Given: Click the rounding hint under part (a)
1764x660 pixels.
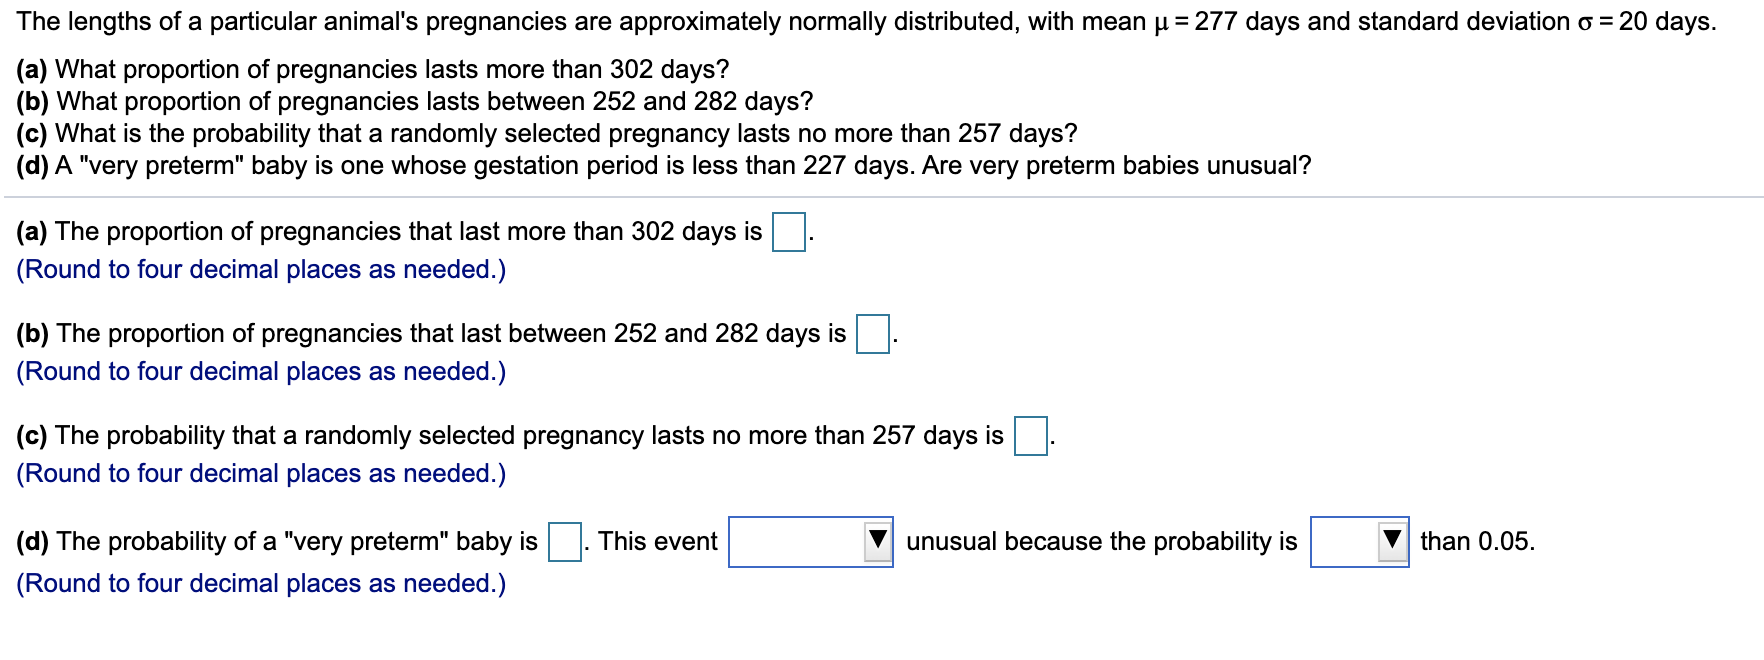Looking at the screenshot, I should click(x=261, y=270).
